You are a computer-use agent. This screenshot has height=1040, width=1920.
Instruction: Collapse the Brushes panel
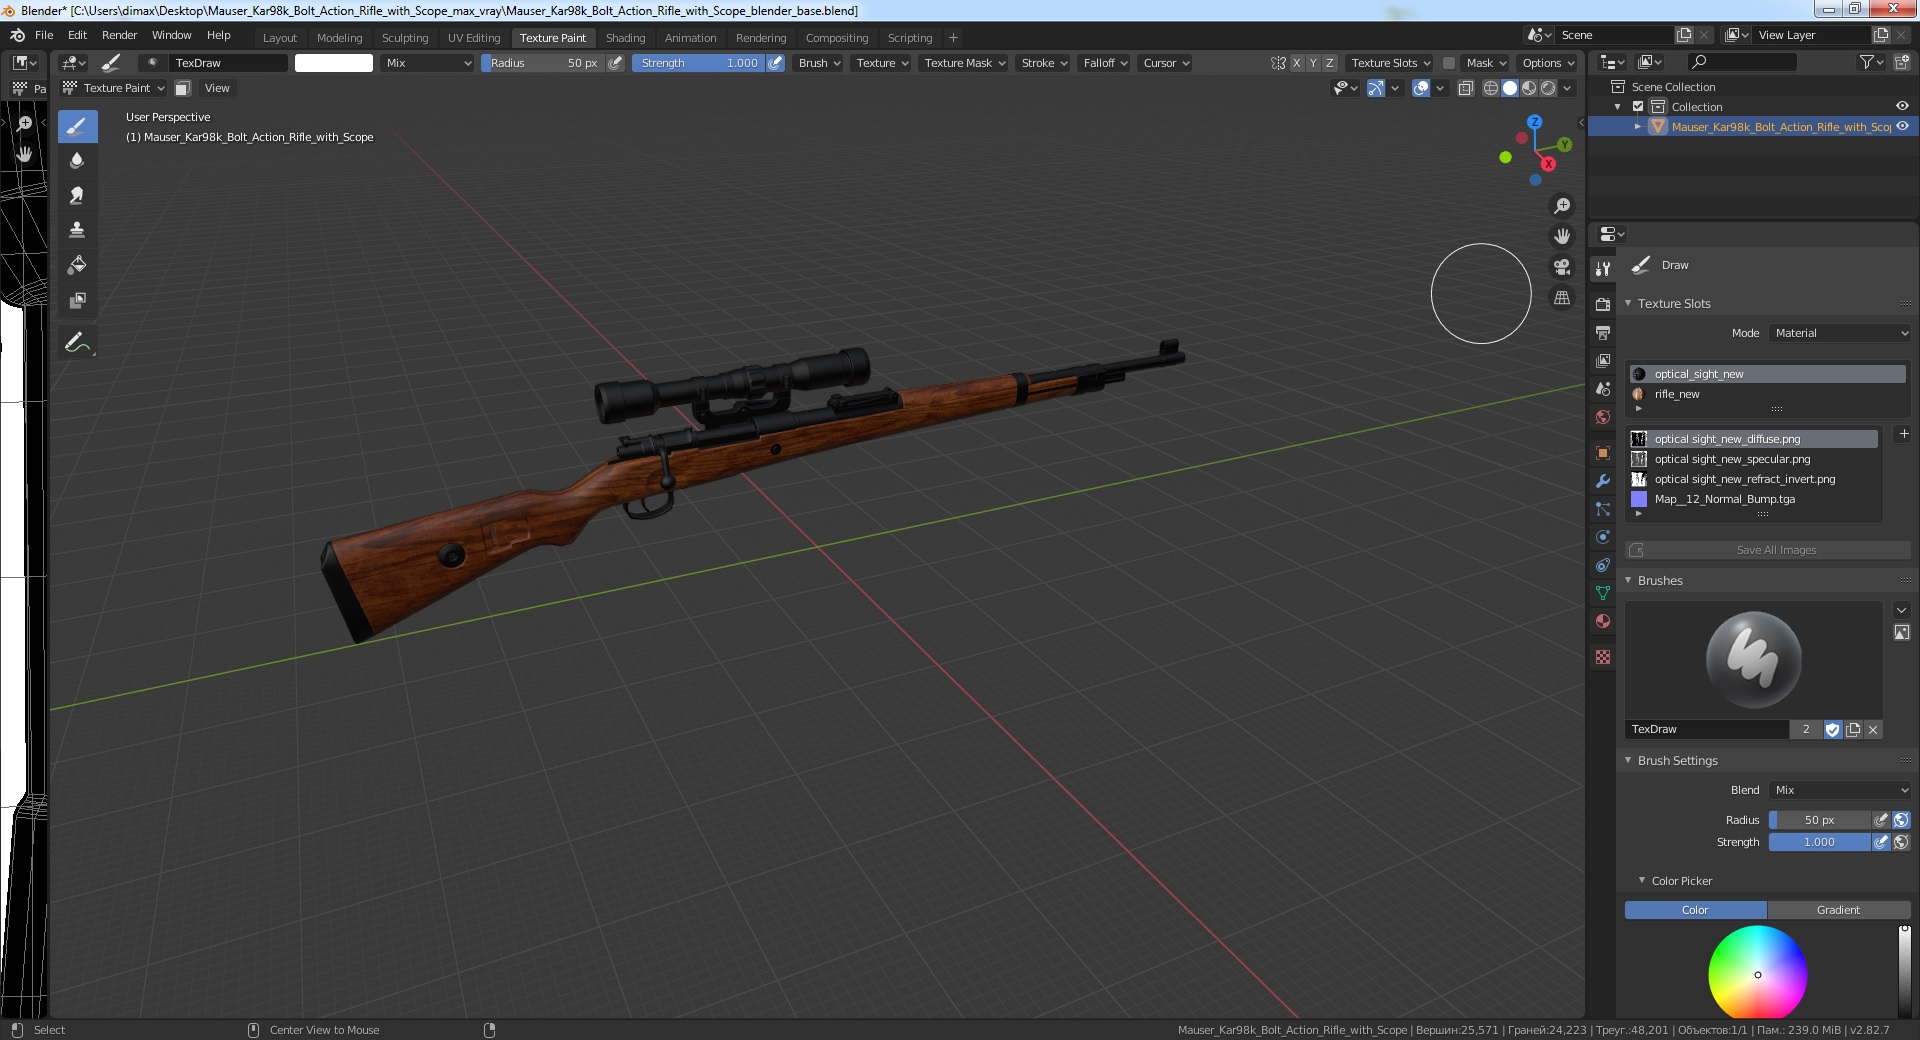pos(1628,581)
